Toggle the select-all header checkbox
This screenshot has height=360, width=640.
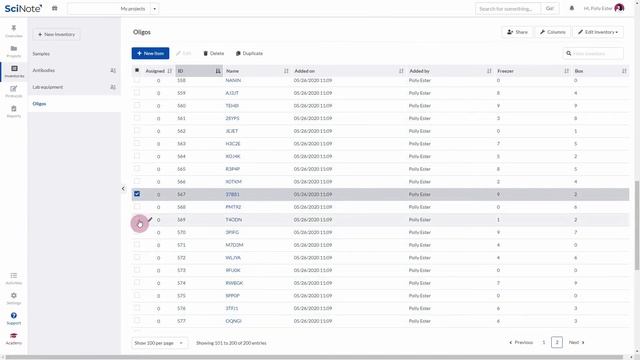click(137, 70)
